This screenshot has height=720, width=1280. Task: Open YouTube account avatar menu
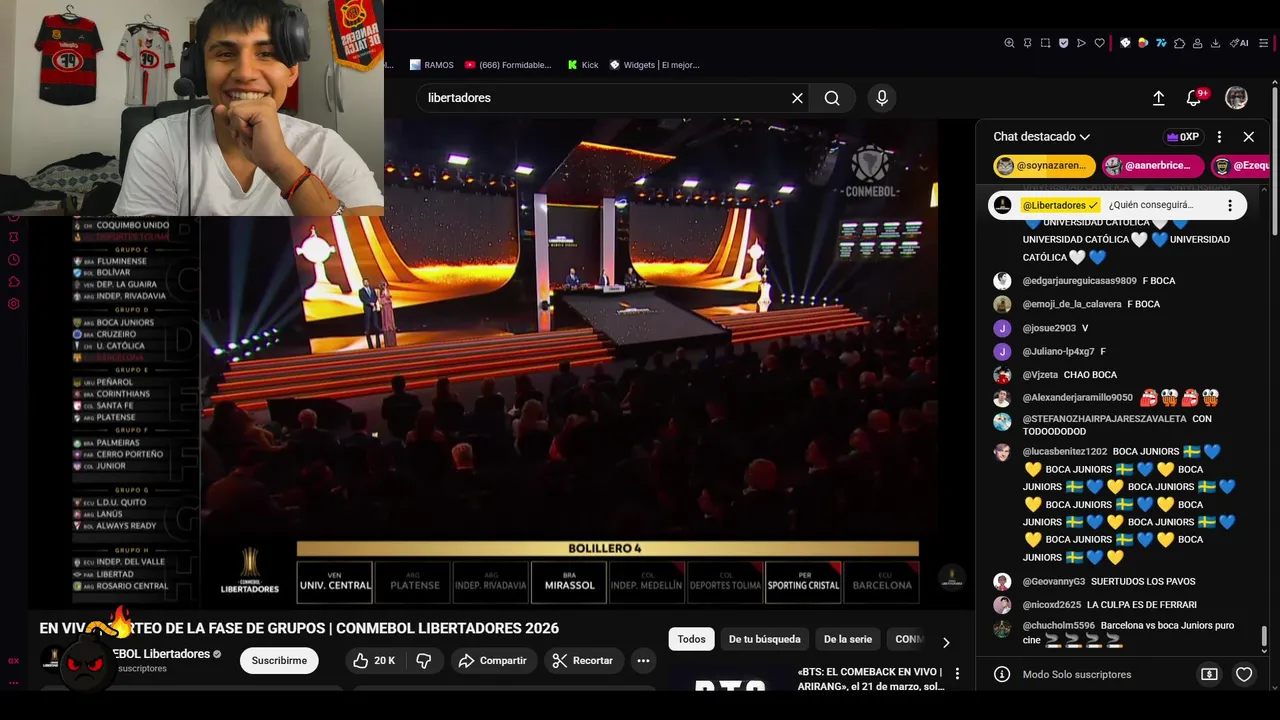pos(1237,98)
